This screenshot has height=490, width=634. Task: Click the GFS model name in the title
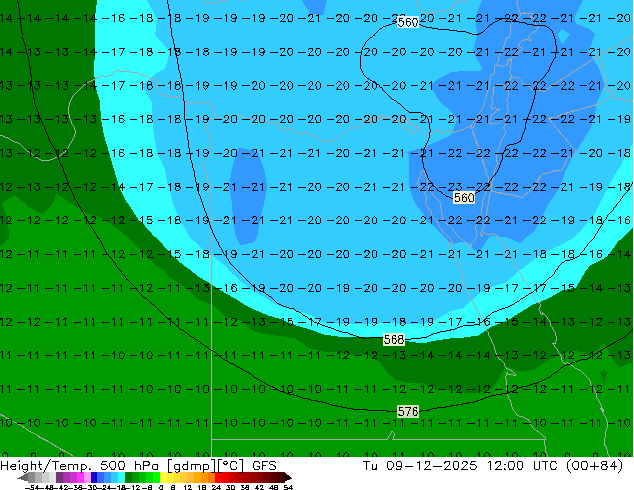point(264,466)
